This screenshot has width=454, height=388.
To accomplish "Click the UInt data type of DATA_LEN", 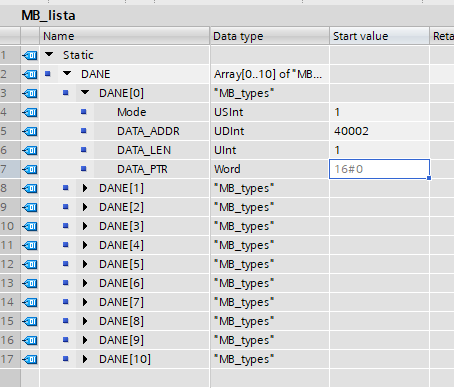I will [x=270, y=150].
